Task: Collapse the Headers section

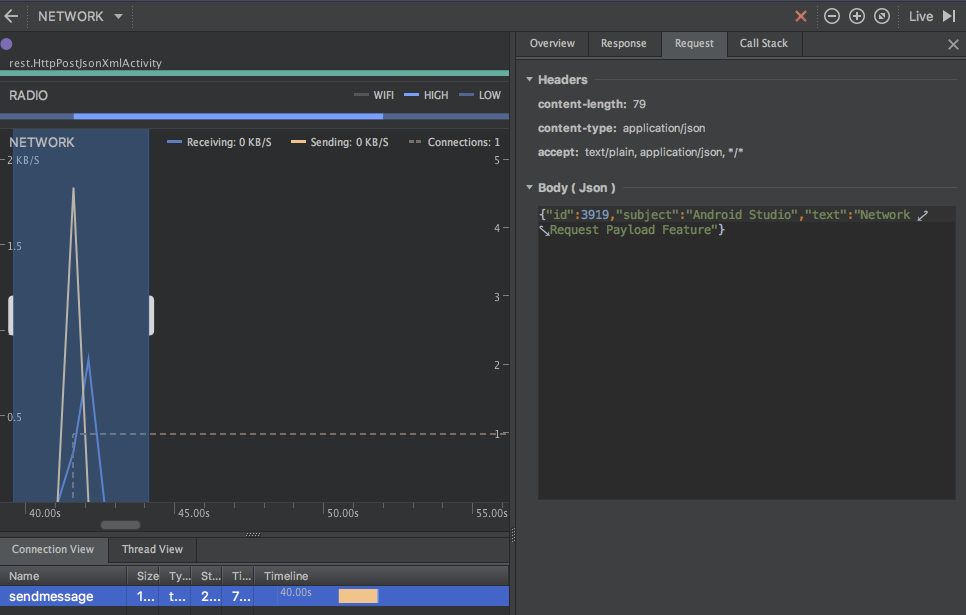Action: click(529, 80)
